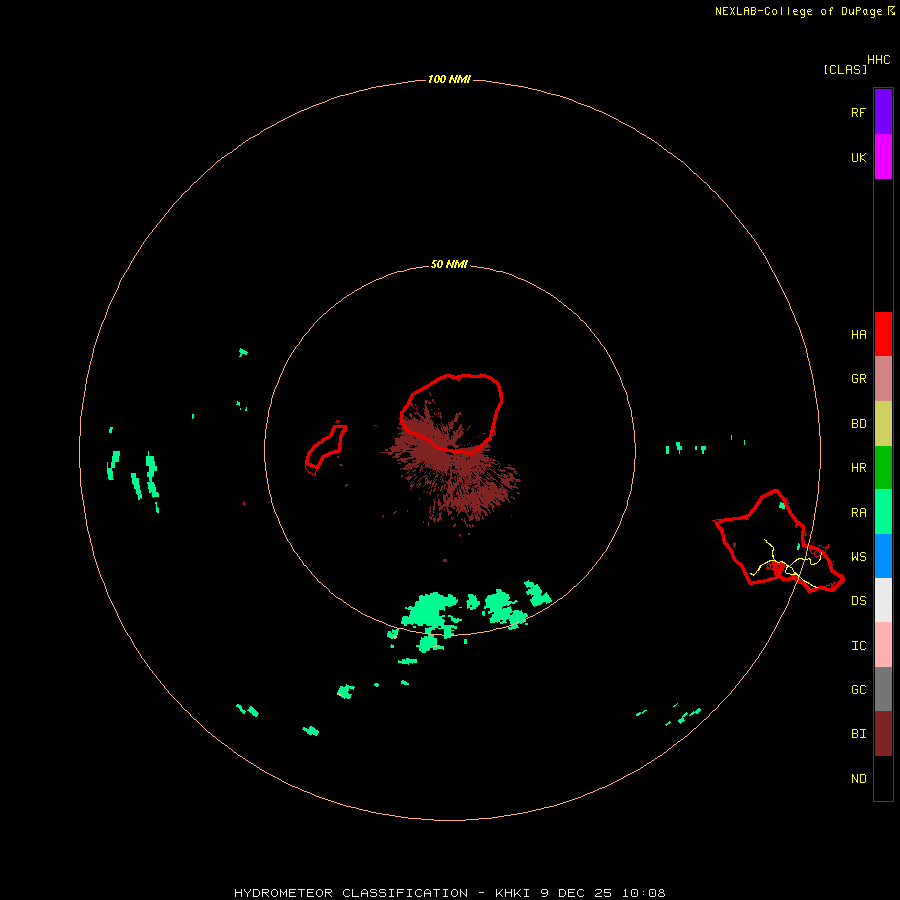Click the IC legend label

858,646
